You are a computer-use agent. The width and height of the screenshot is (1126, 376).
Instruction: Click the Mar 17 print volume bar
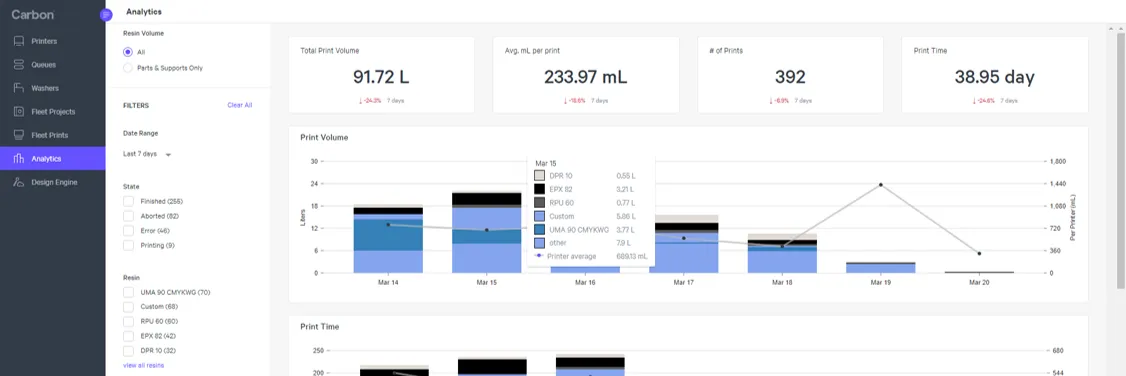click(684, 244)
